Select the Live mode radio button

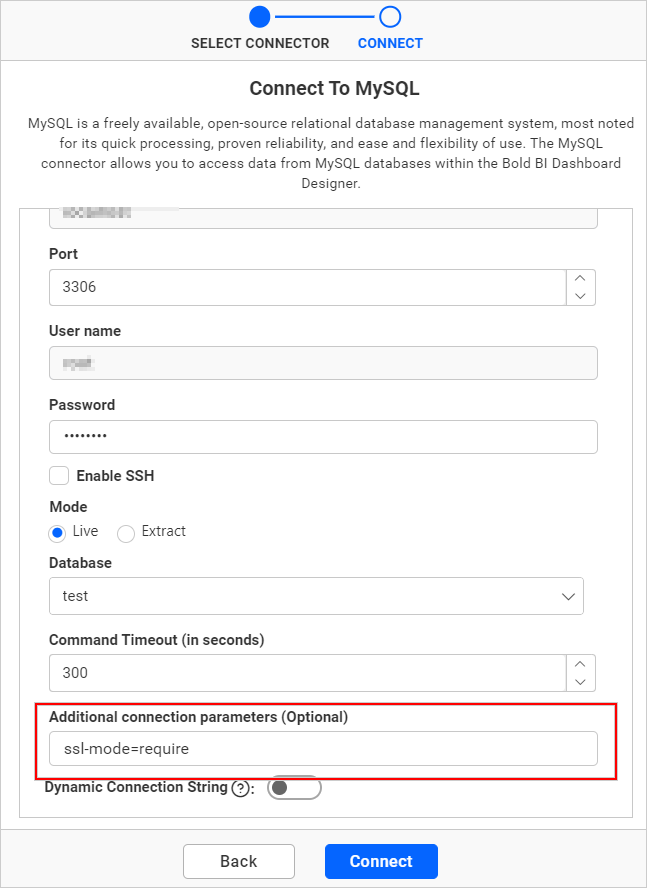pos(58,533)
